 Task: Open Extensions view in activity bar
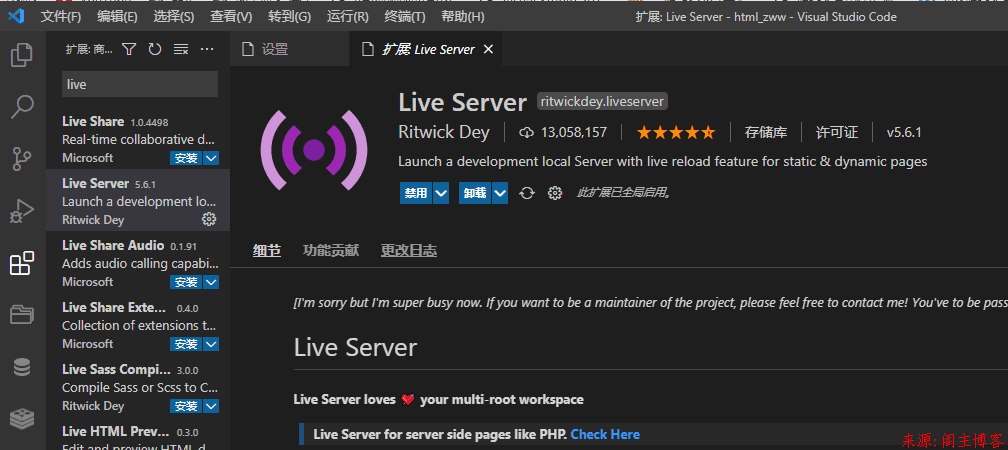(22, 263)
